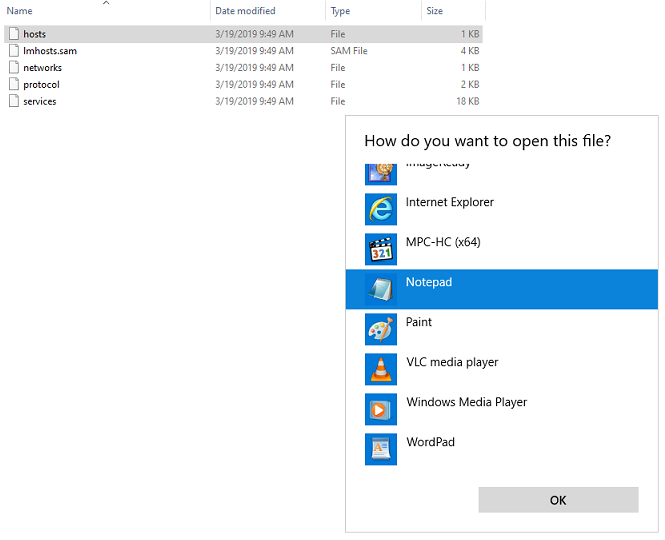665x540 pixels.
Task: Sort files by Size column header
Action: (435, 11)
